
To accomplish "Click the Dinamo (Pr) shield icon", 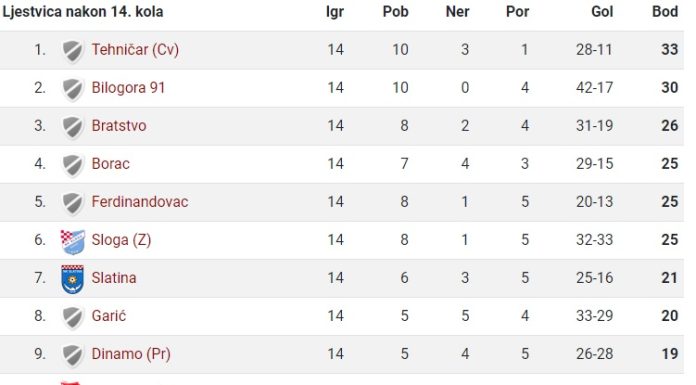I will coord(73,355).
